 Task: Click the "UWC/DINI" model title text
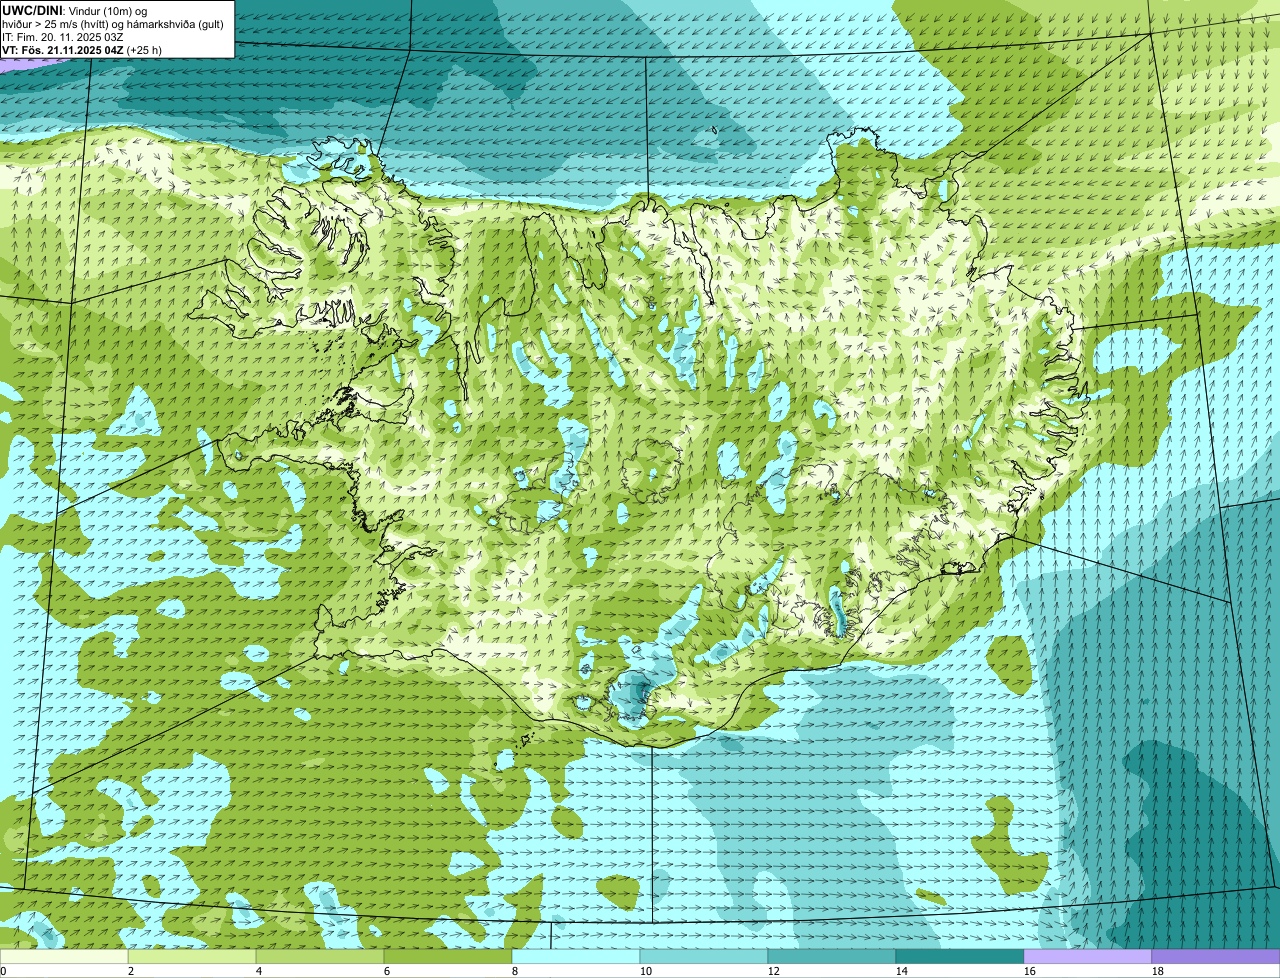(x=33, y=10)
